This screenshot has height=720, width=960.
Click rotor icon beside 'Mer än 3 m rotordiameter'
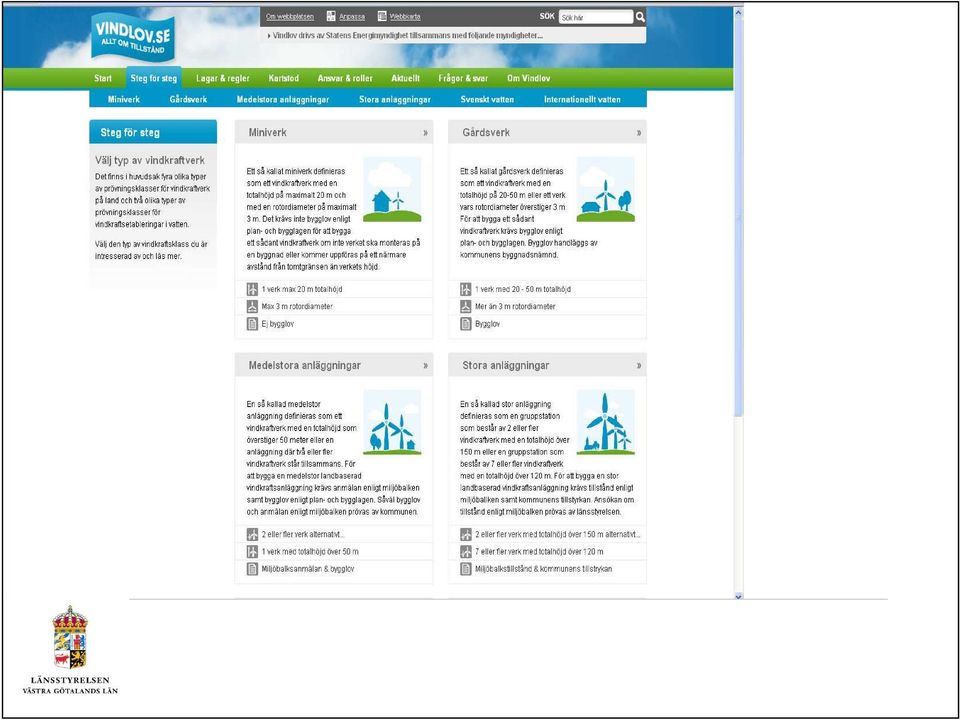[466, 306]
